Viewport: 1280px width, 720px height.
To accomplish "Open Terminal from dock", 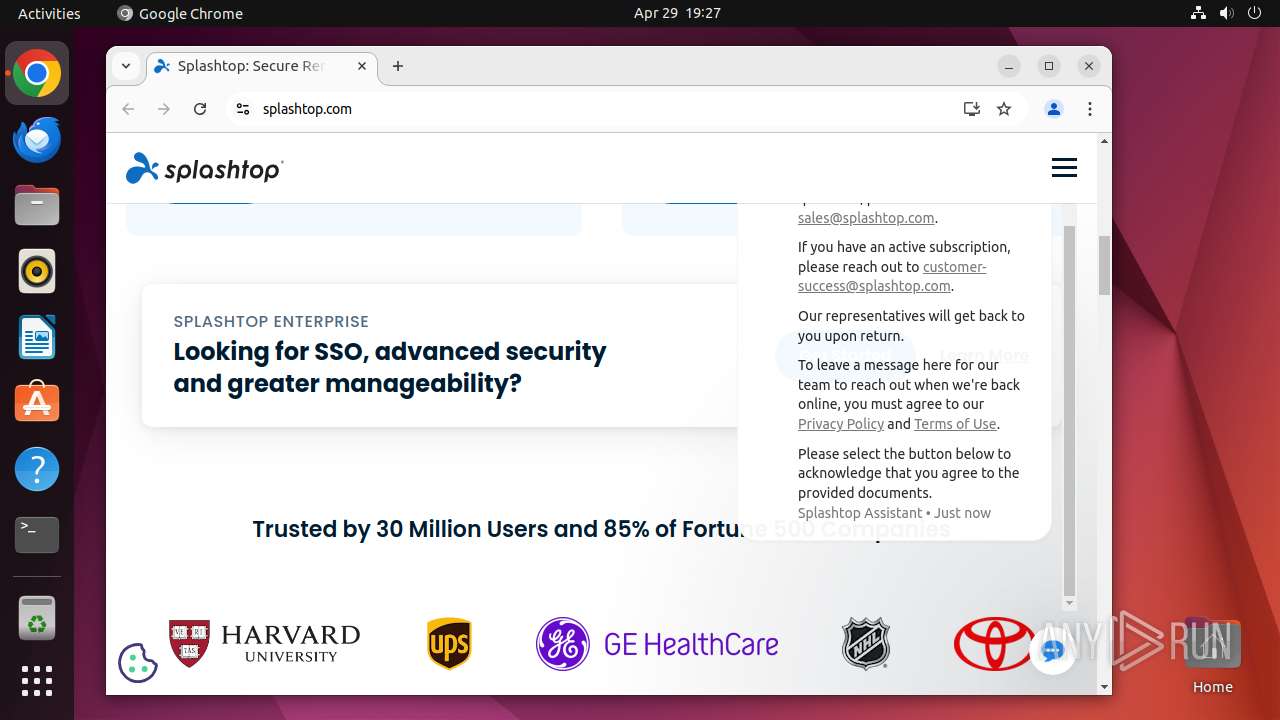I will tap(37, 535).
